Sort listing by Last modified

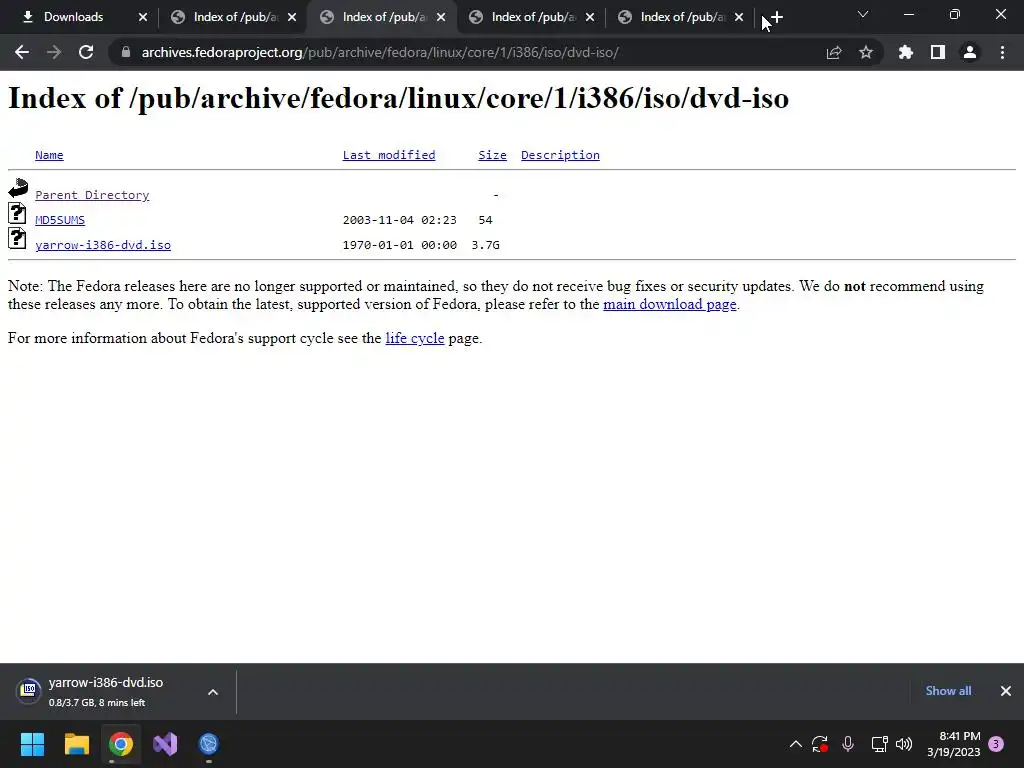coord(389,155)
